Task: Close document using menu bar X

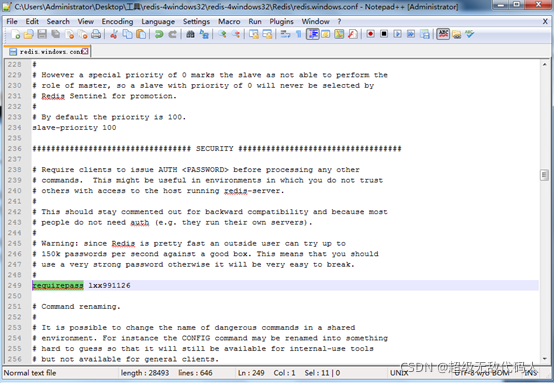Action: coord(545,22)
